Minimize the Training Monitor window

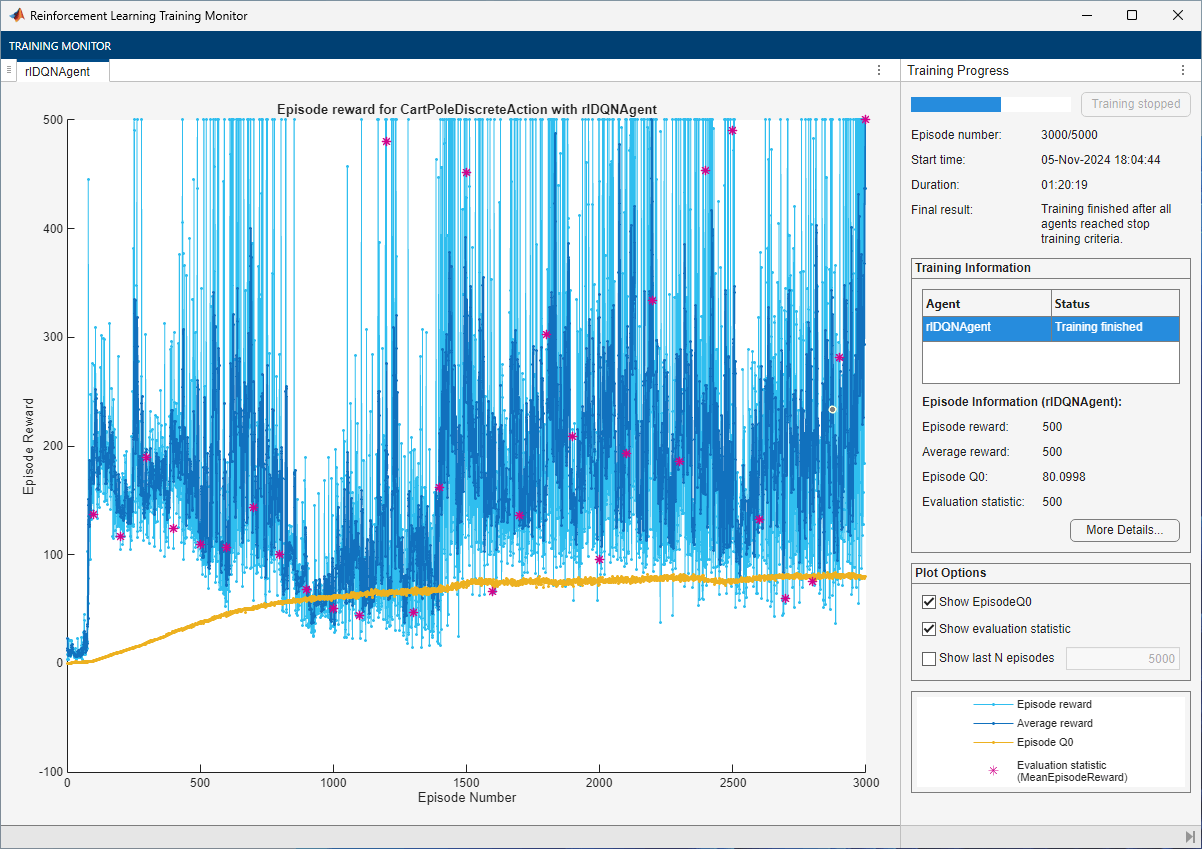point(1085,15)
